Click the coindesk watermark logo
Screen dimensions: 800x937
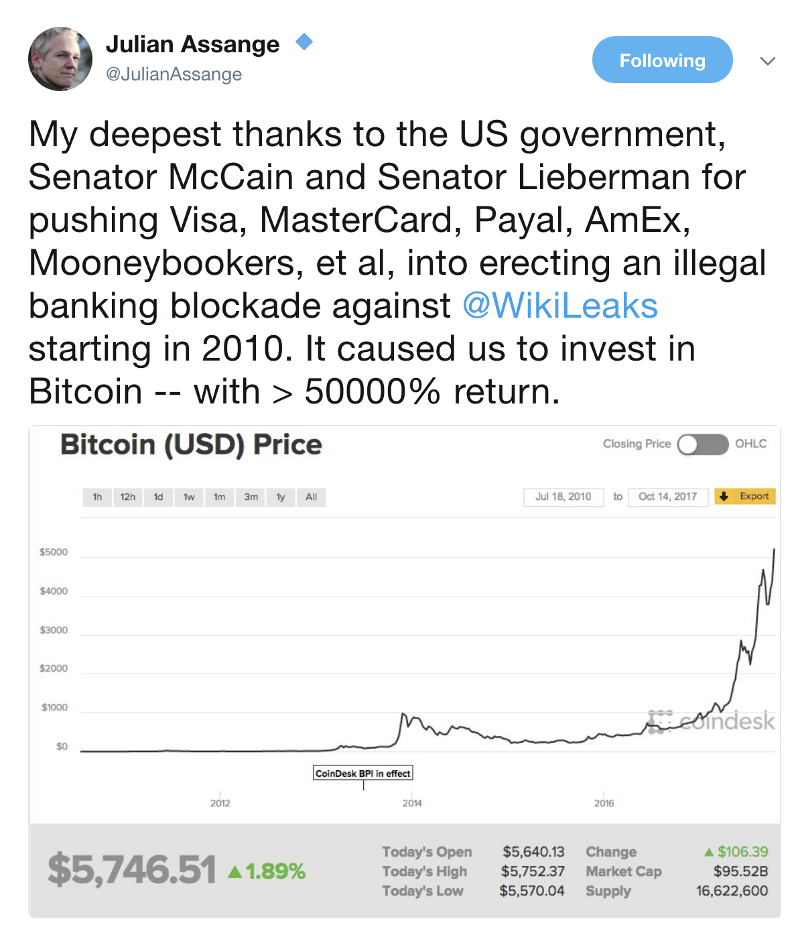712,721
